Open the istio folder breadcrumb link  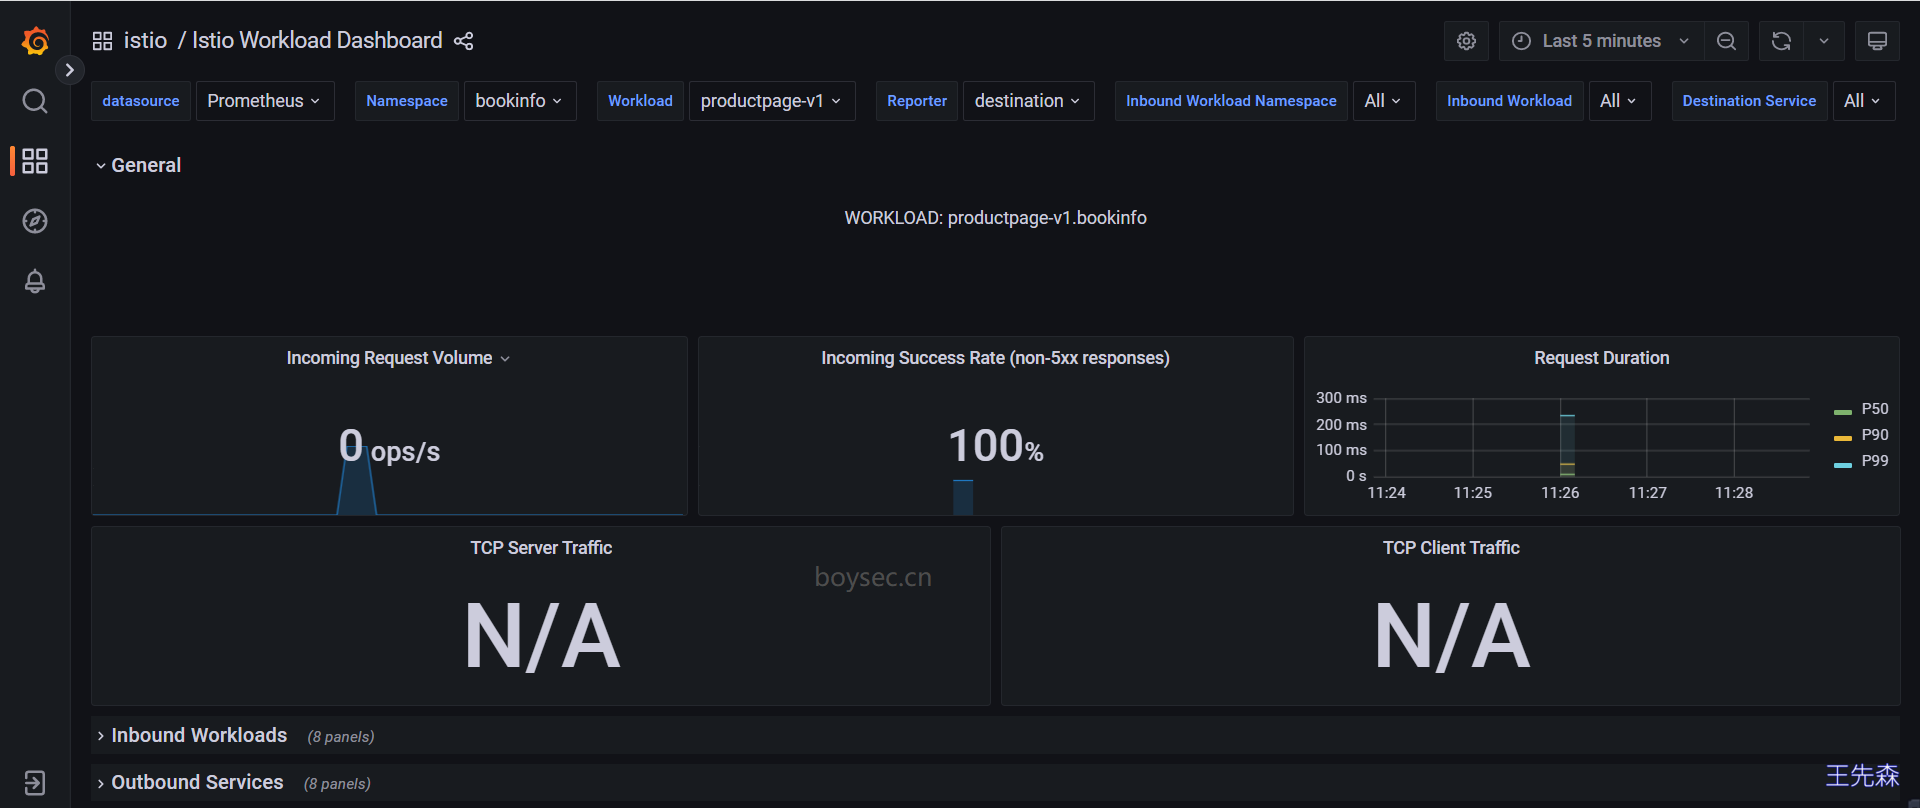pos(145,41)
